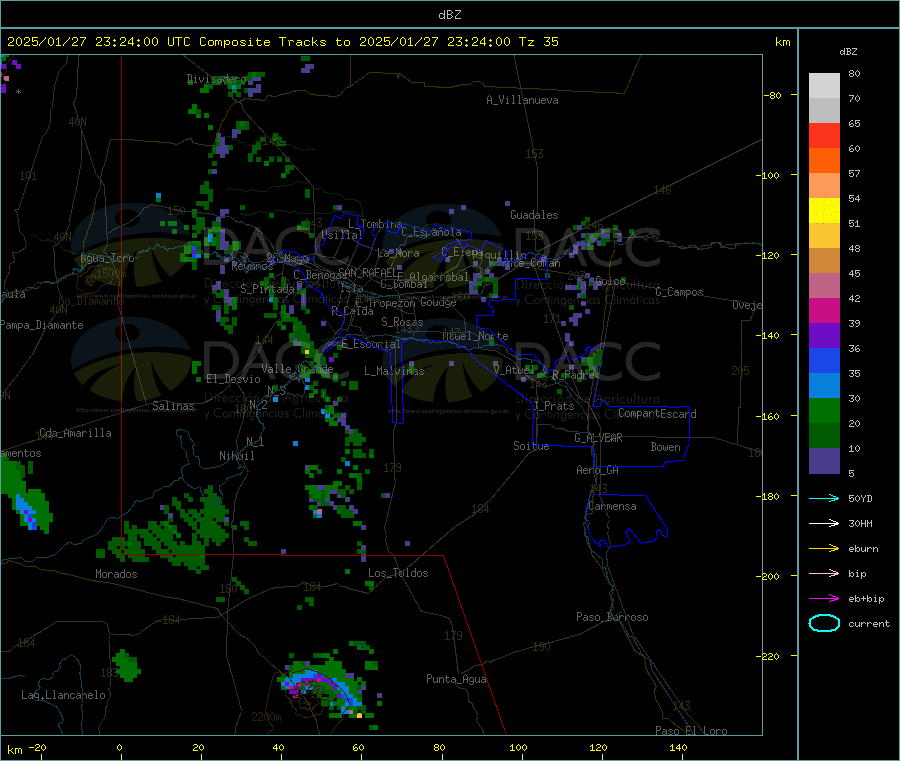Click the cyan 50YD arrow legend icon
Viewport: 900px width, 761px height.
[x=824, y=498]
